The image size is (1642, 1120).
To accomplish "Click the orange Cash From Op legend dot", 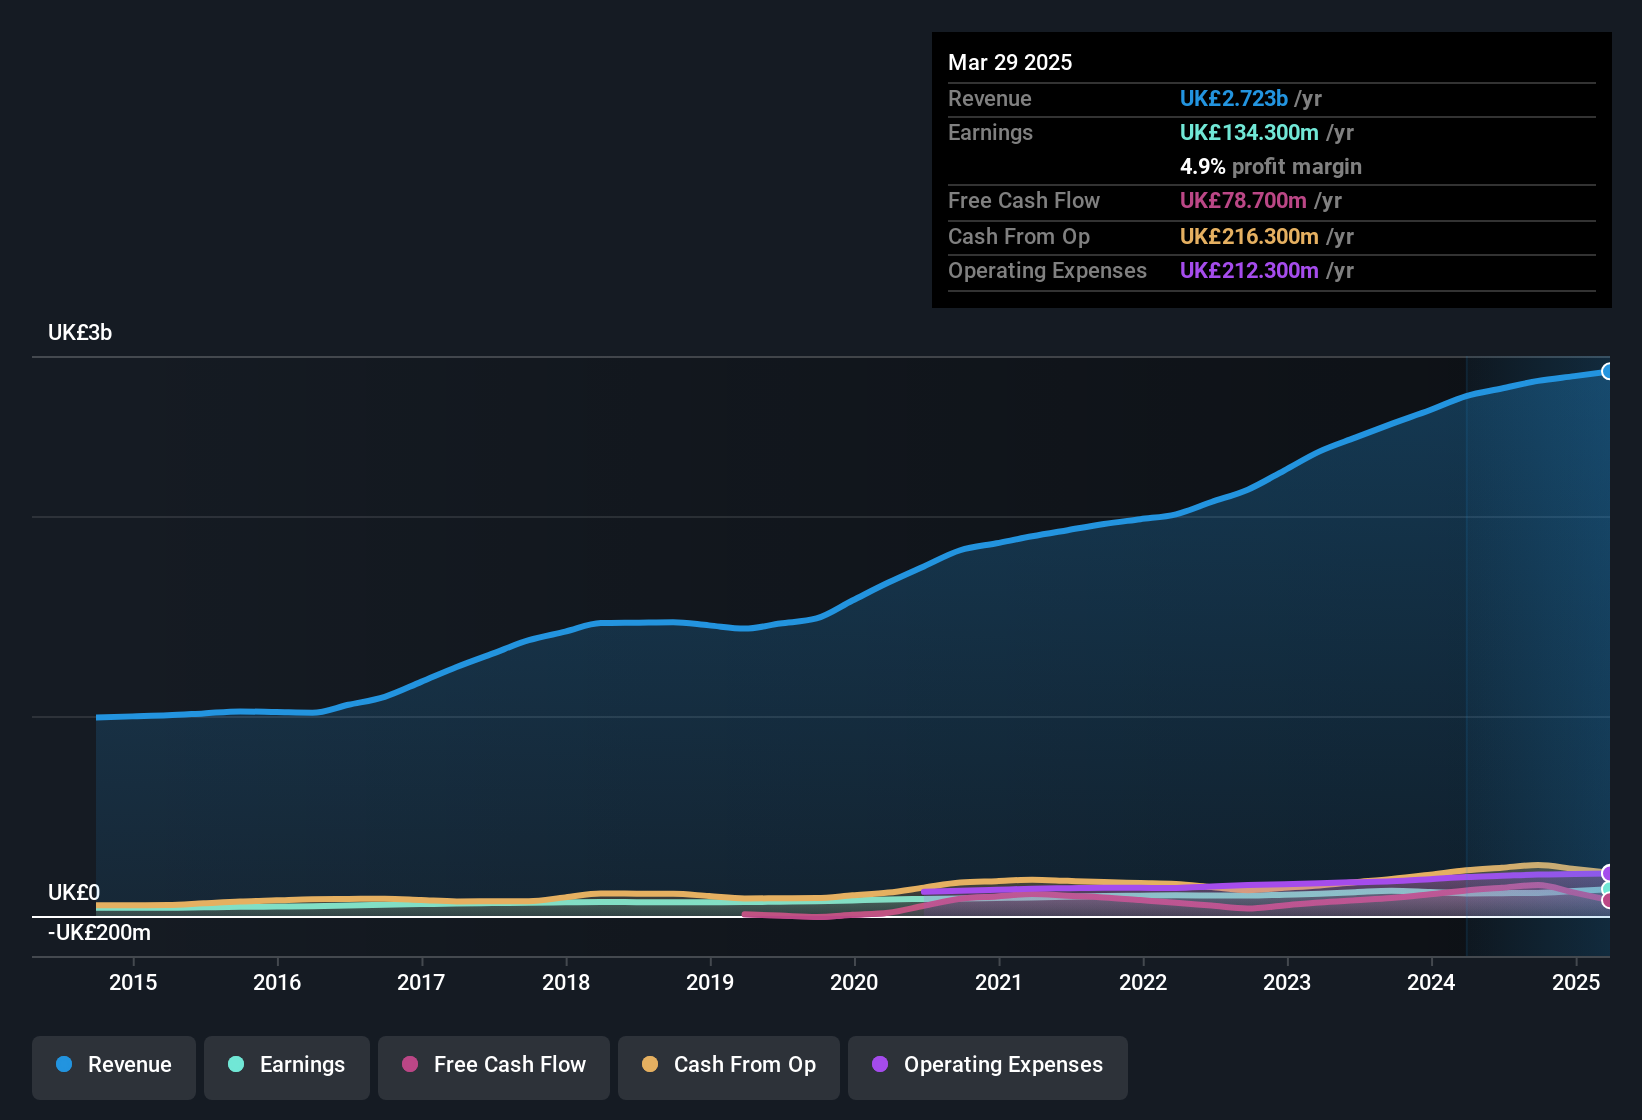I will point(650,1065).
